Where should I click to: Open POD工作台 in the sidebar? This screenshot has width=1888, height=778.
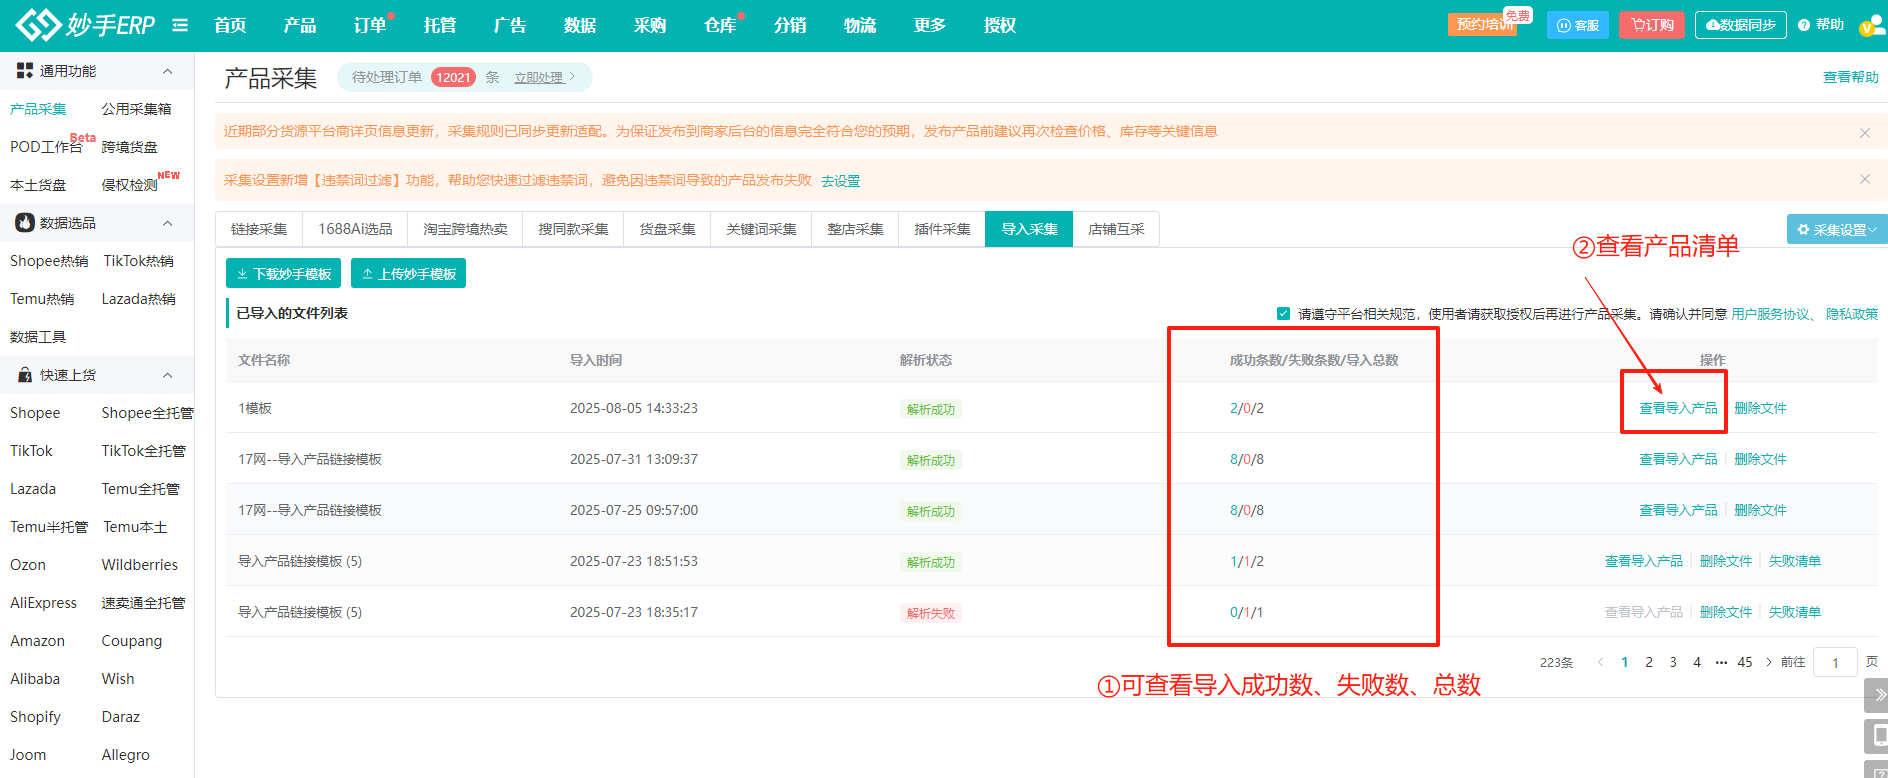(46, 147)
